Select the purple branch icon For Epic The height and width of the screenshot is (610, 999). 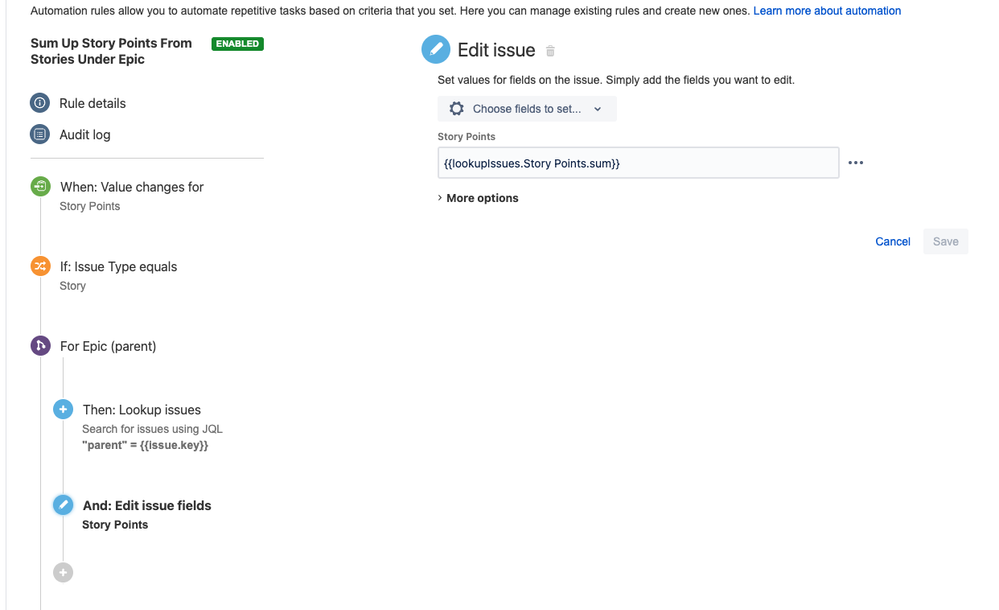[40, 345]
